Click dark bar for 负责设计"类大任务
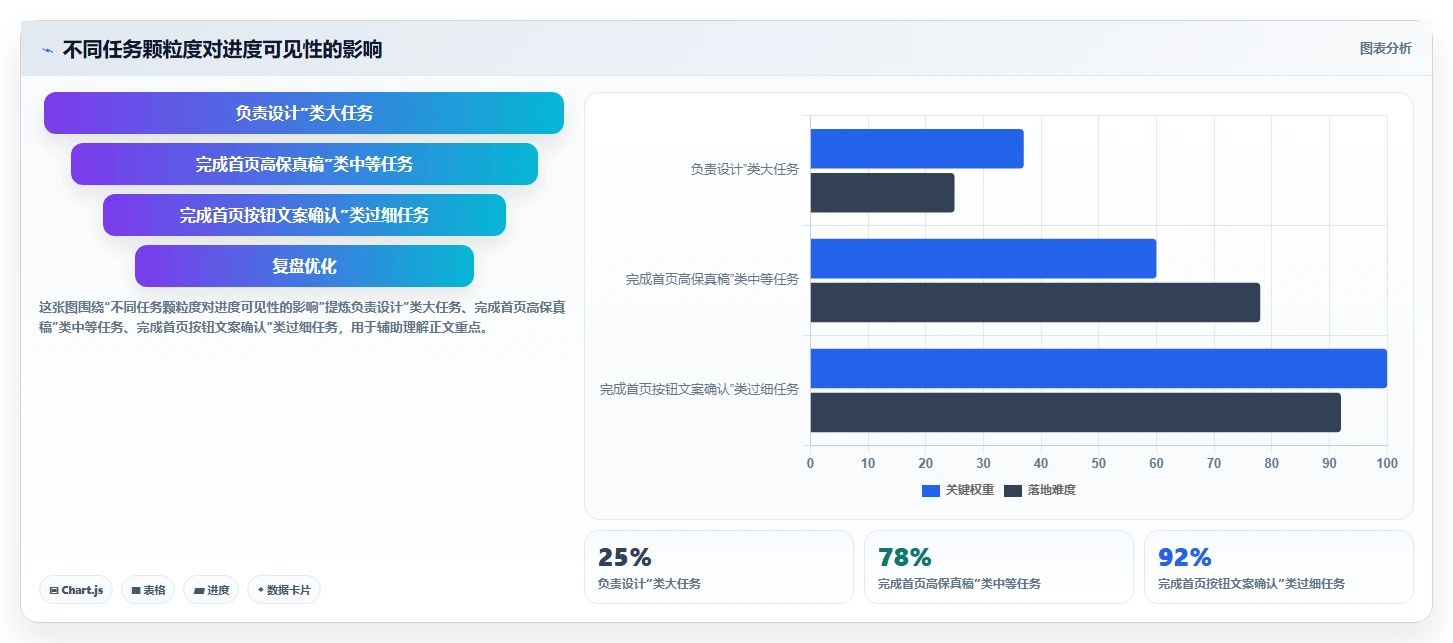This screenshot has width=1453, height=643. 882,192
